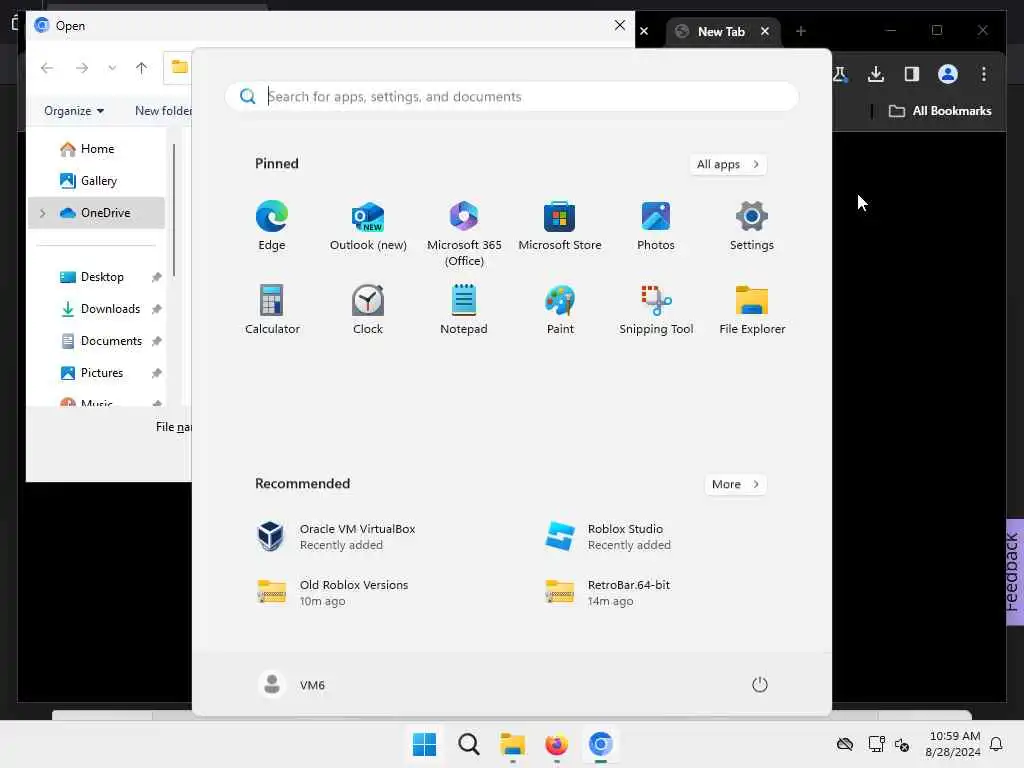
Task: Click the OneDrive cloud tray icon
Action: [x=845, y=744]
